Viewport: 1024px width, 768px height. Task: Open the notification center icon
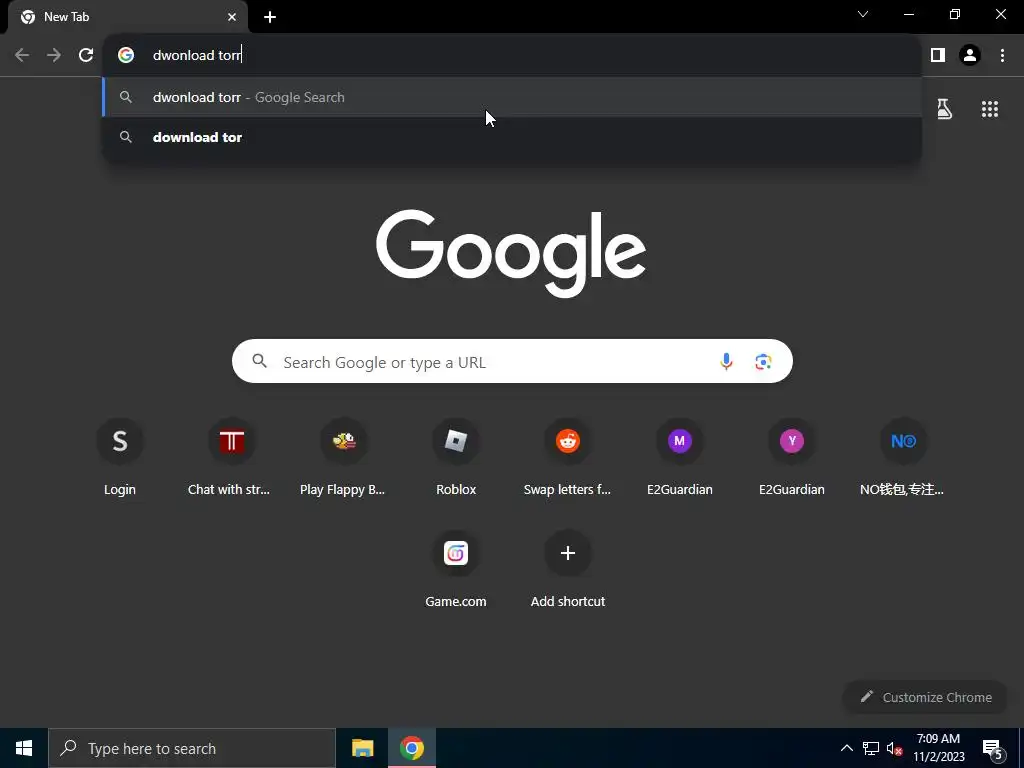992,749
